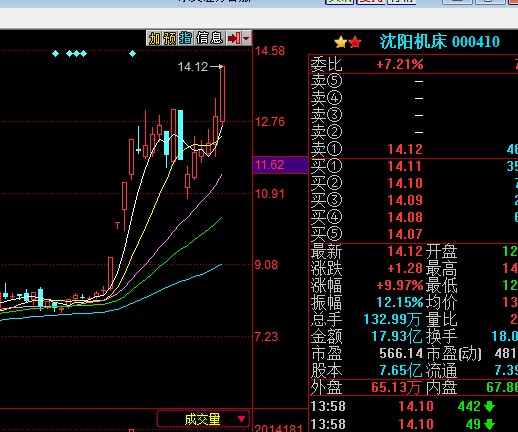Click the blue 指 indicator button
This screenshot has height=432, width=518.
(185, 38)
